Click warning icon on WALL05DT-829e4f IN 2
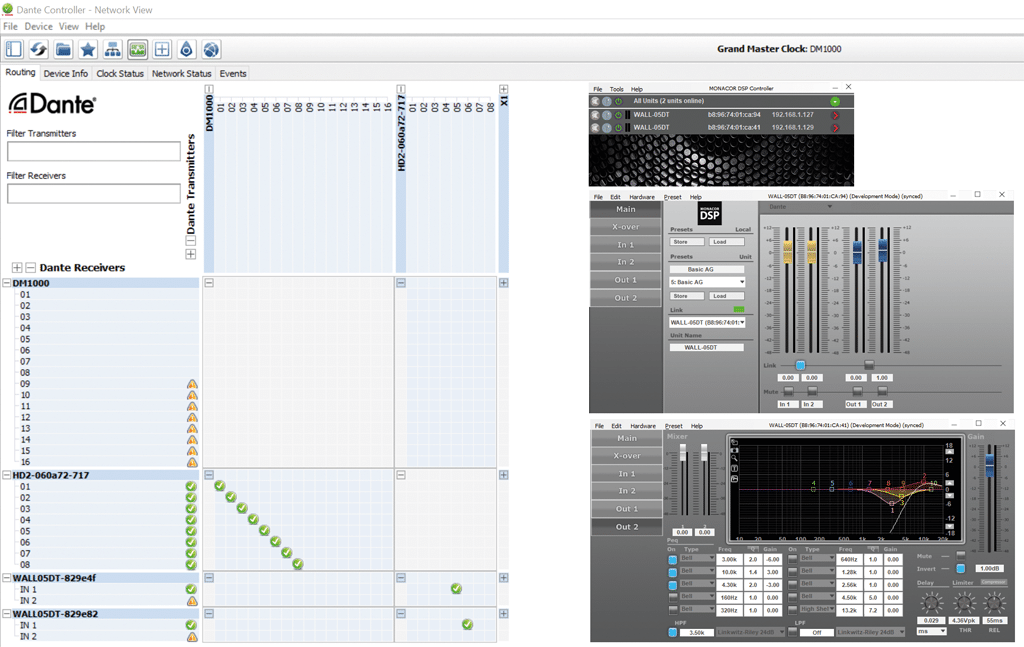This screenshot has width=1024, height=647. pos(192,601)
